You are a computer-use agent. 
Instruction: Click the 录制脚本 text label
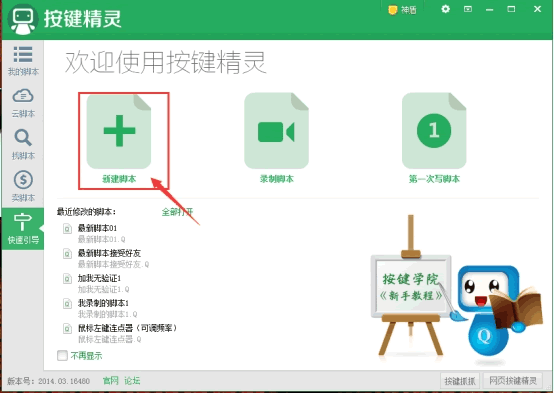277,179
